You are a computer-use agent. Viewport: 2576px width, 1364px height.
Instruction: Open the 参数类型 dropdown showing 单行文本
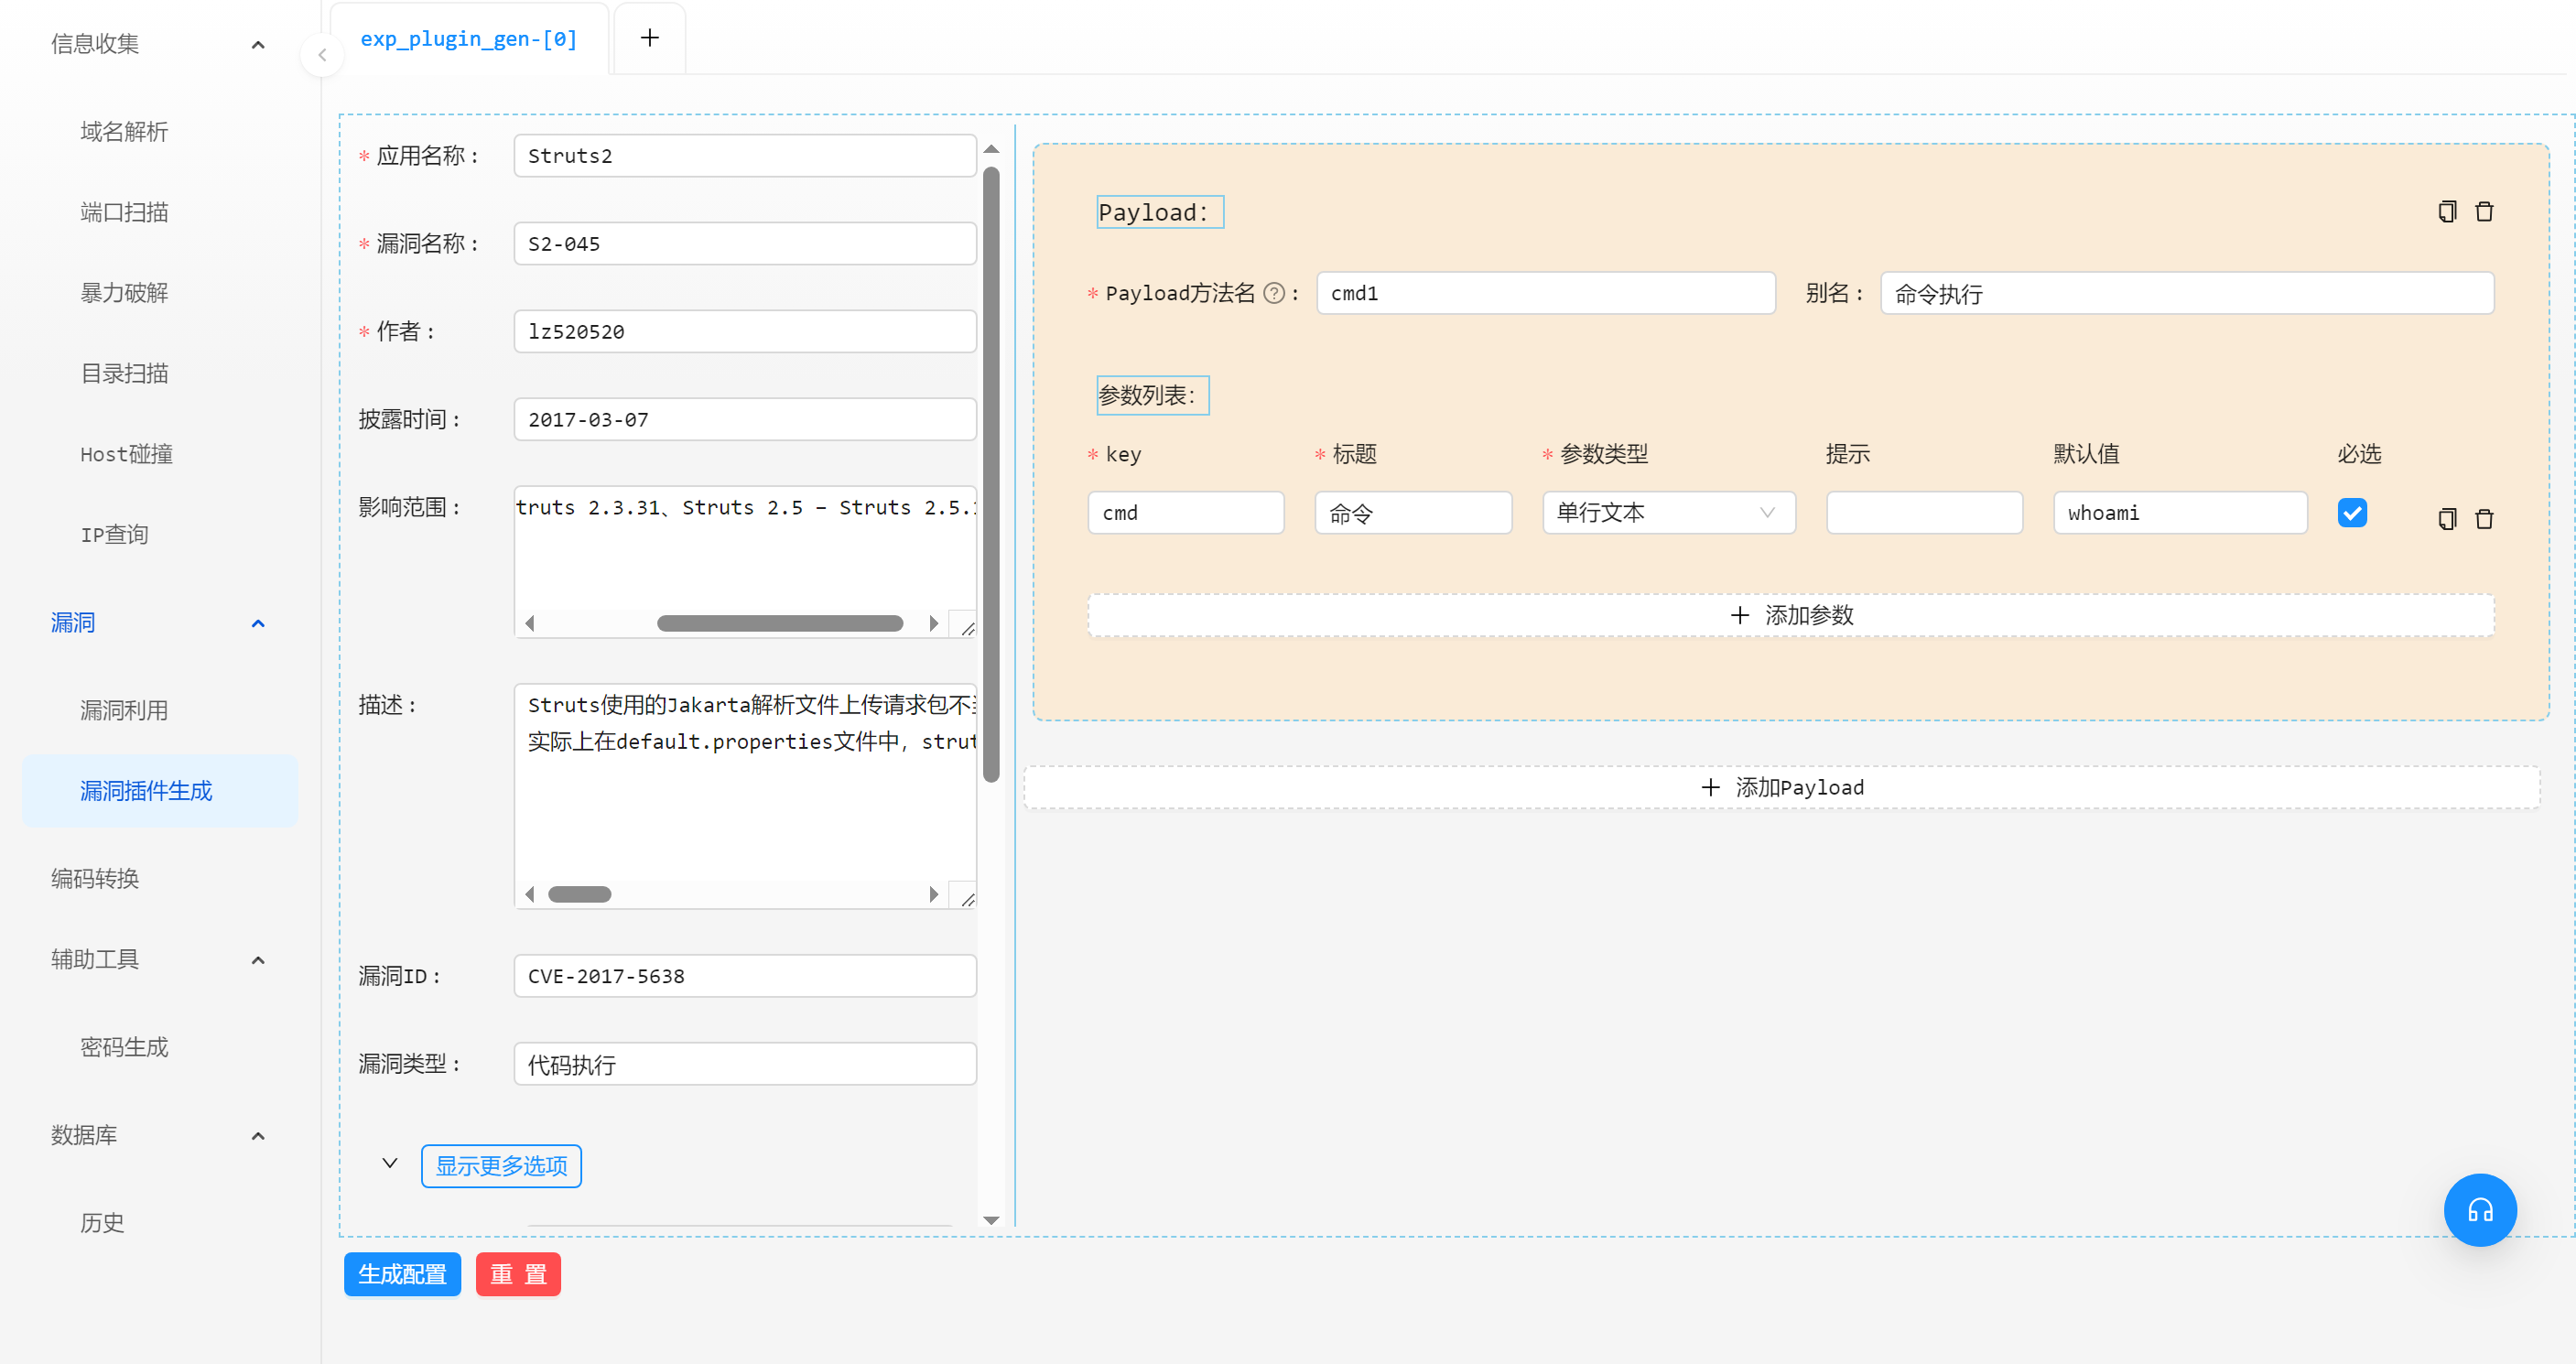click(x=1667, y=512)
